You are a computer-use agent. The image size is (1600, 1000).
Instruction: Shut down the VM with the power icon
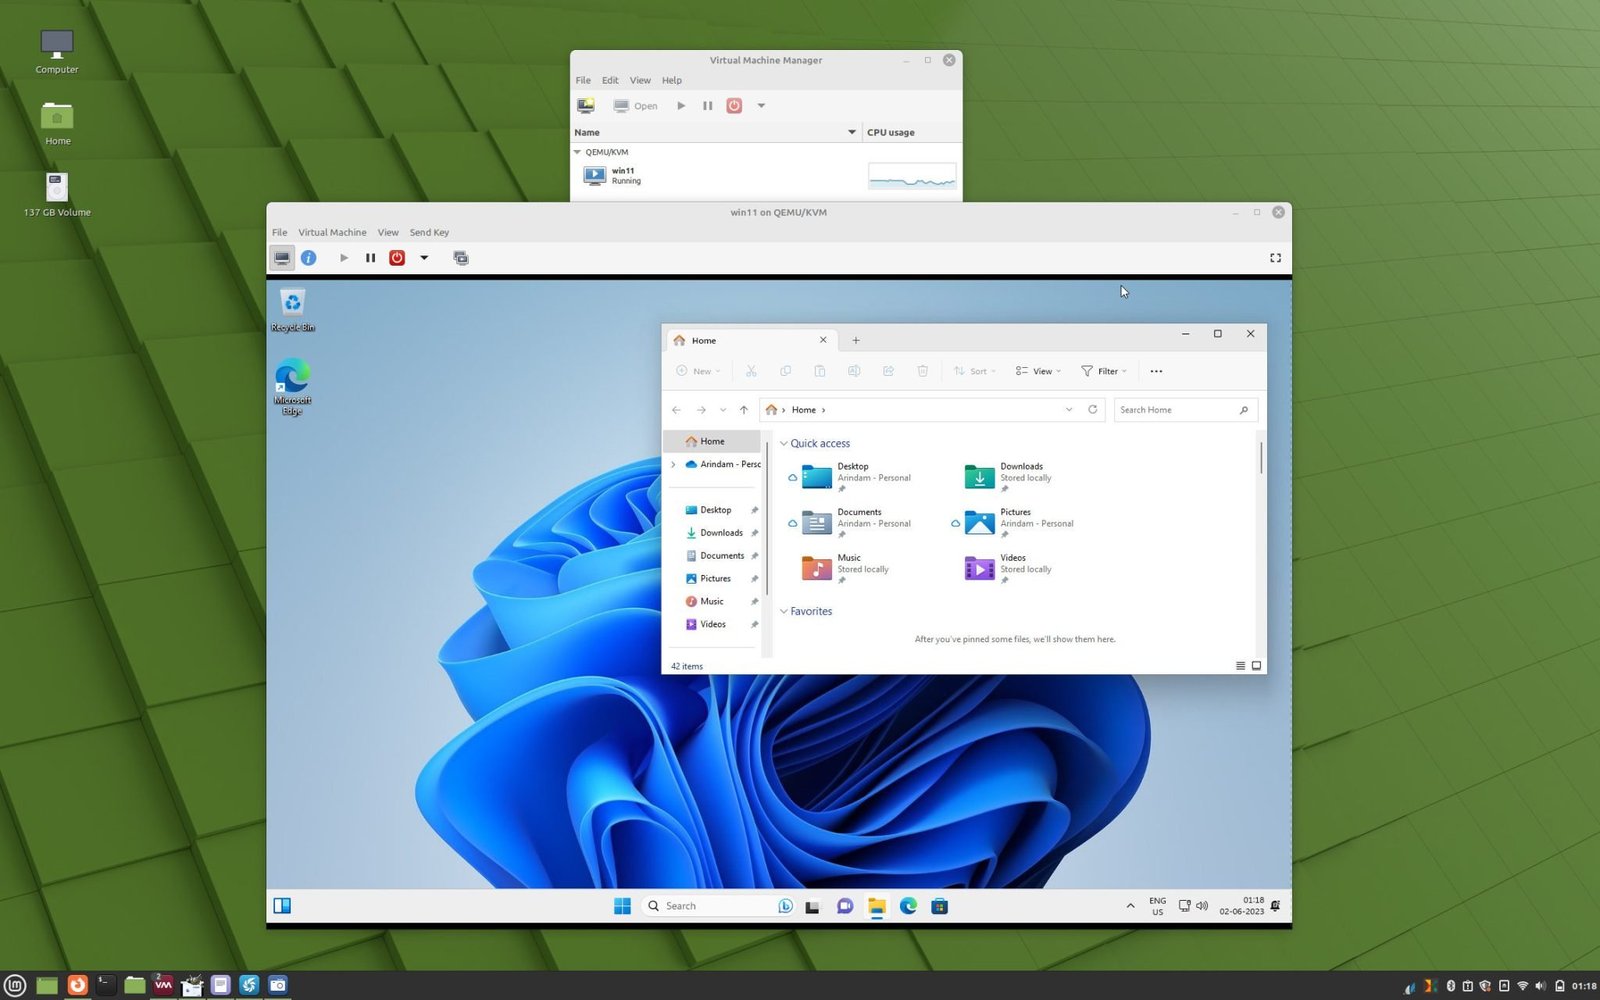pos(397,257)
